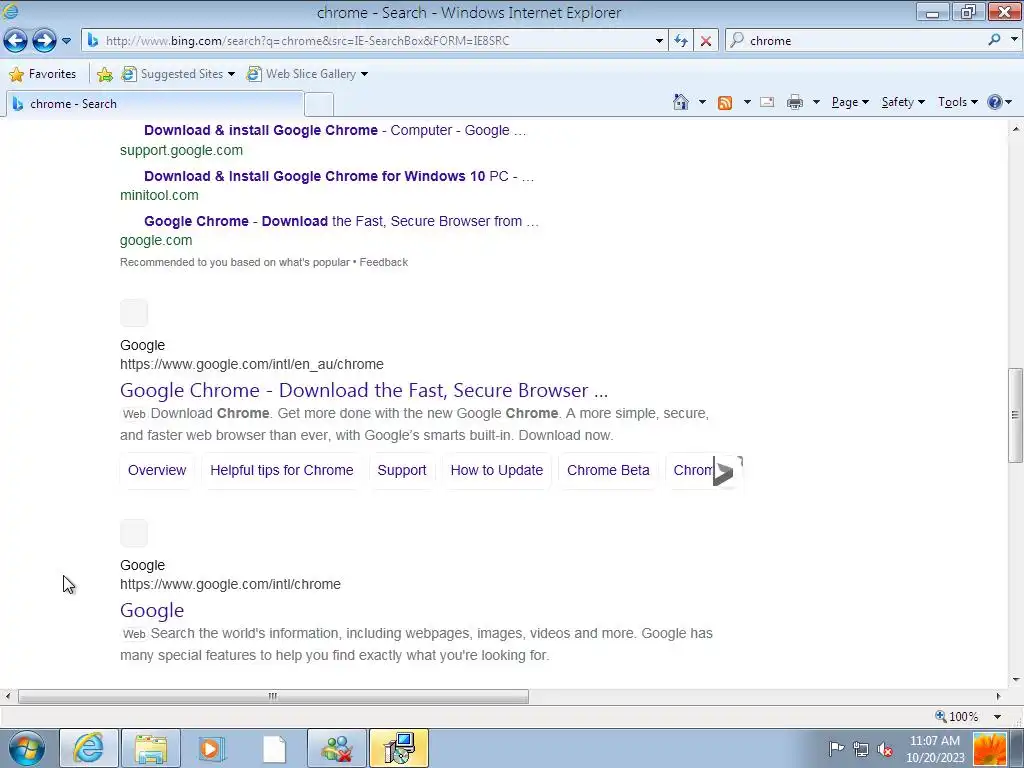Image resolution: width=1024 pixels, height=768 pixels.
Task: Click the users taskbar icon with red X
Action: (336, 748)
